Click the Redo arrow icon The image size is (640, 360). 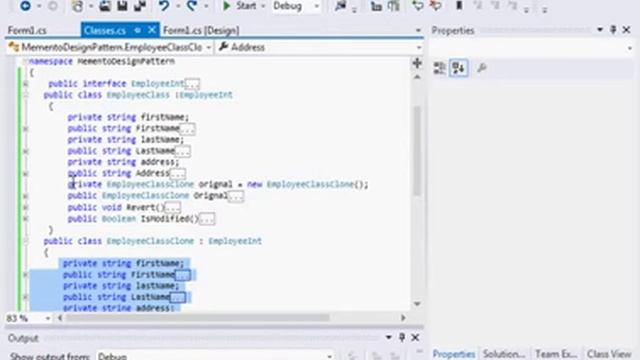point(192,6)
